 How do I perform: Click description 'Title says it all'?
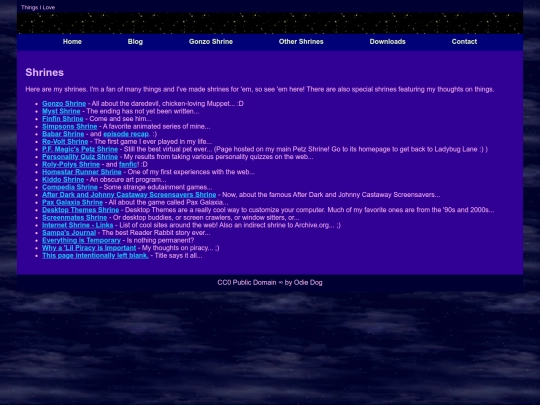(178, 255)
